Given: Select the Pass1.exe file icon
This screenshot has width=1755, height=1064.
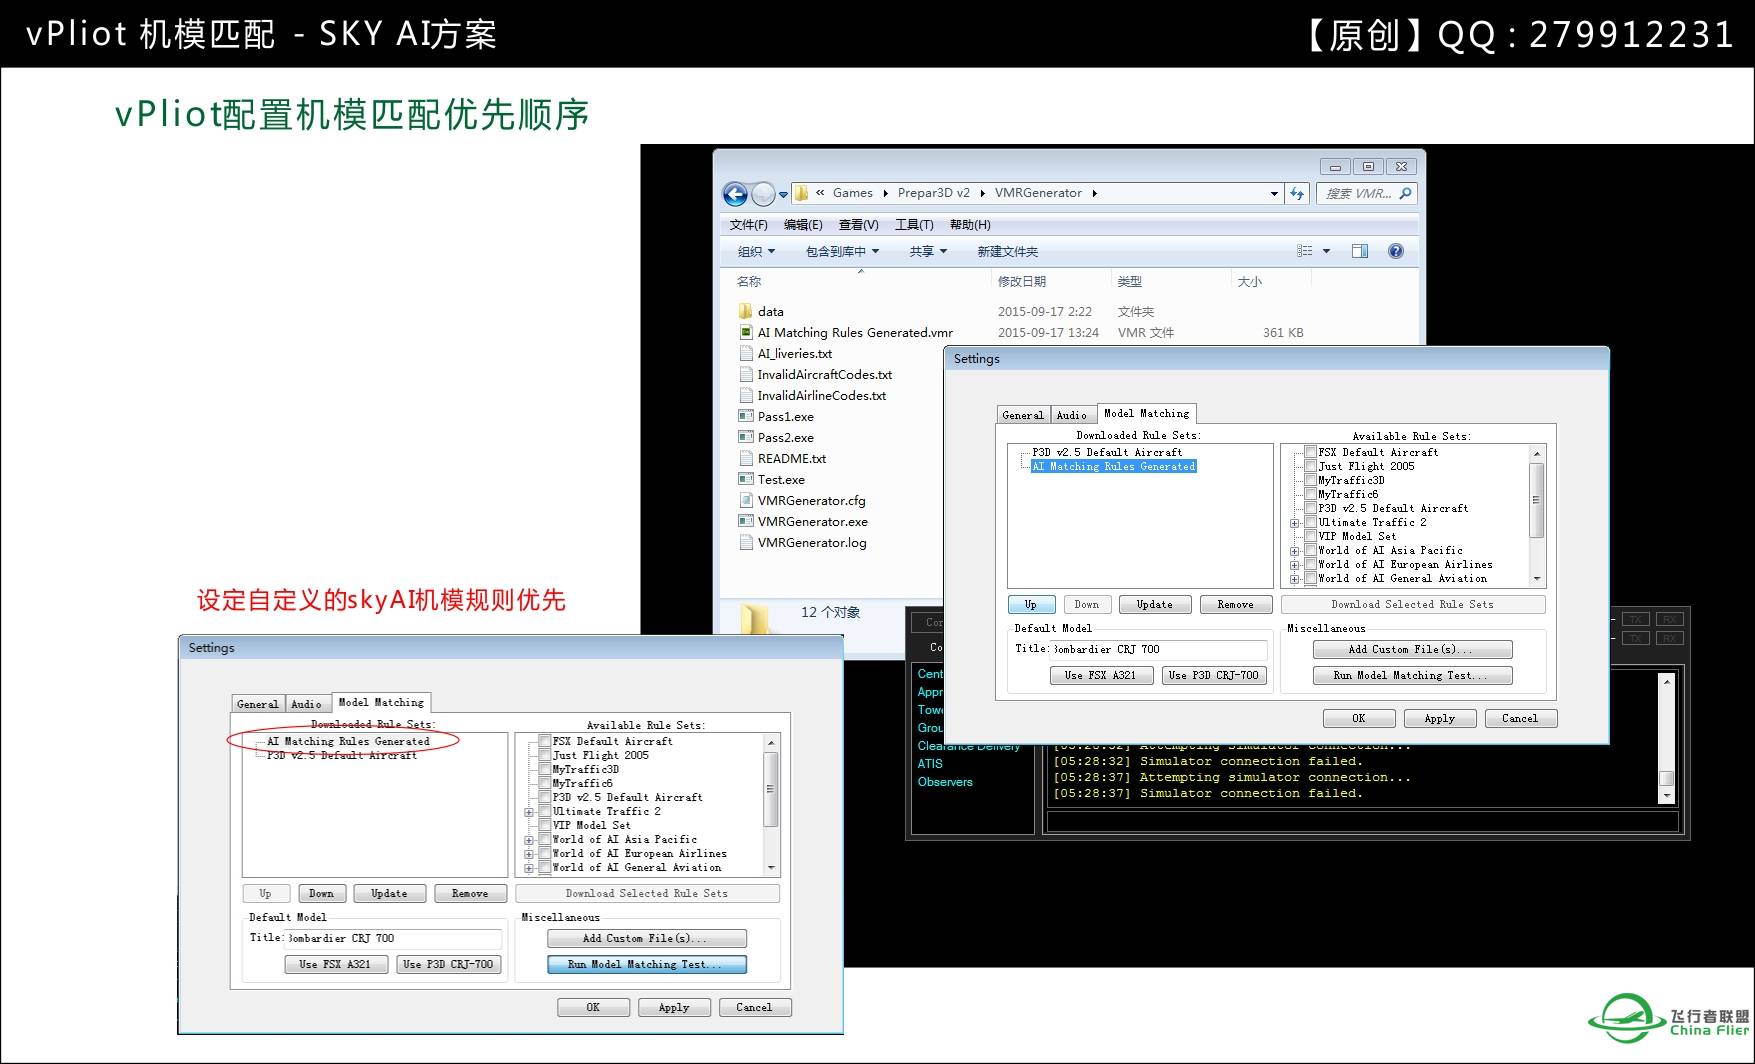Looking at the screenshot, I should (745, 416).
